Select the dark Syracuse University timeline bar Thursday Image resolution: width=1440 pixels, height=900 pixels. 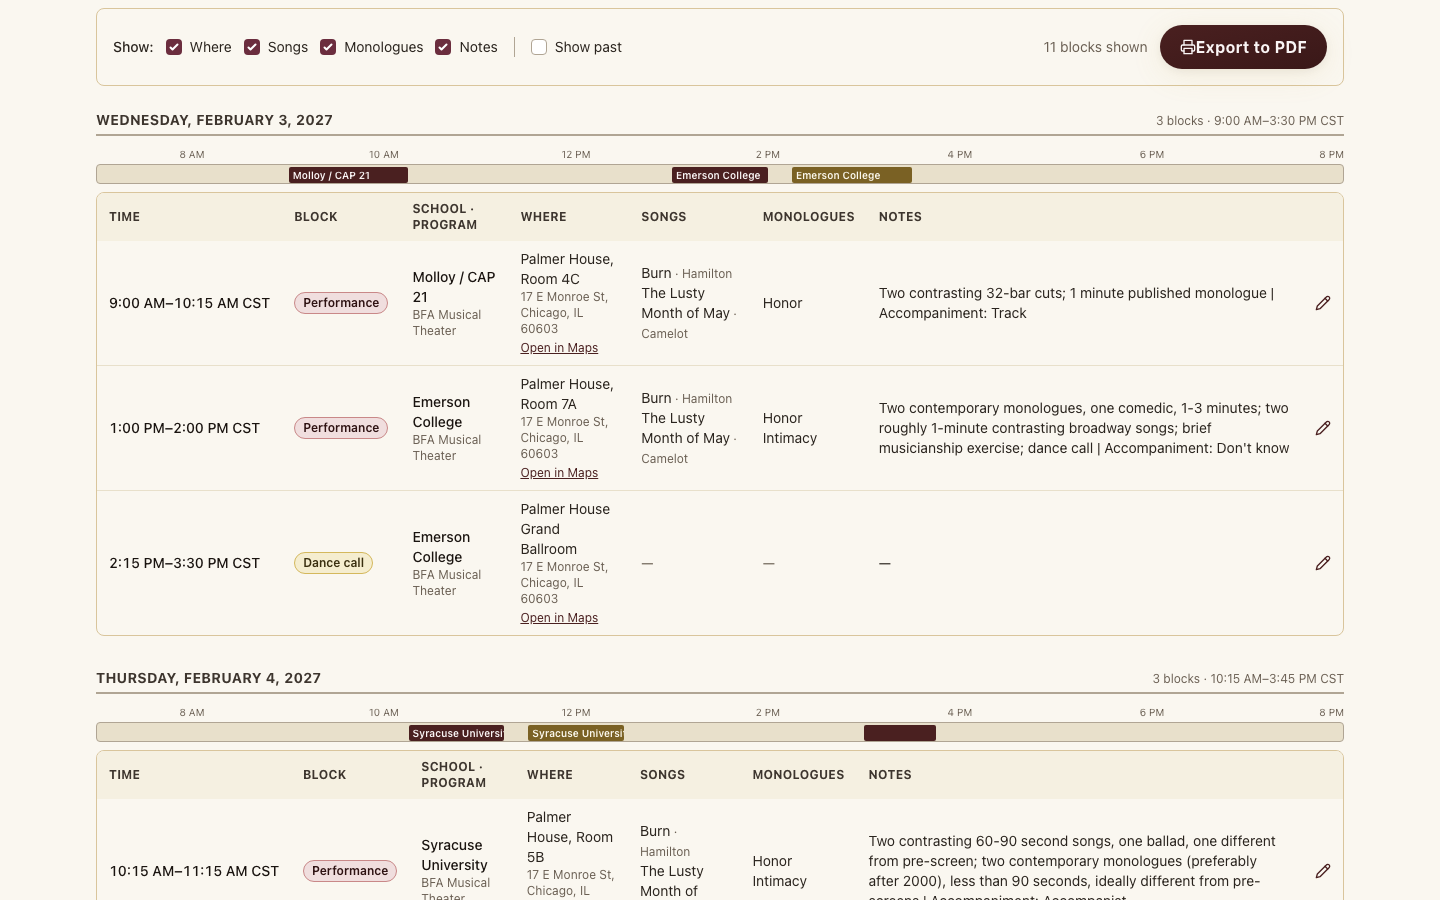tap(456, 733)
